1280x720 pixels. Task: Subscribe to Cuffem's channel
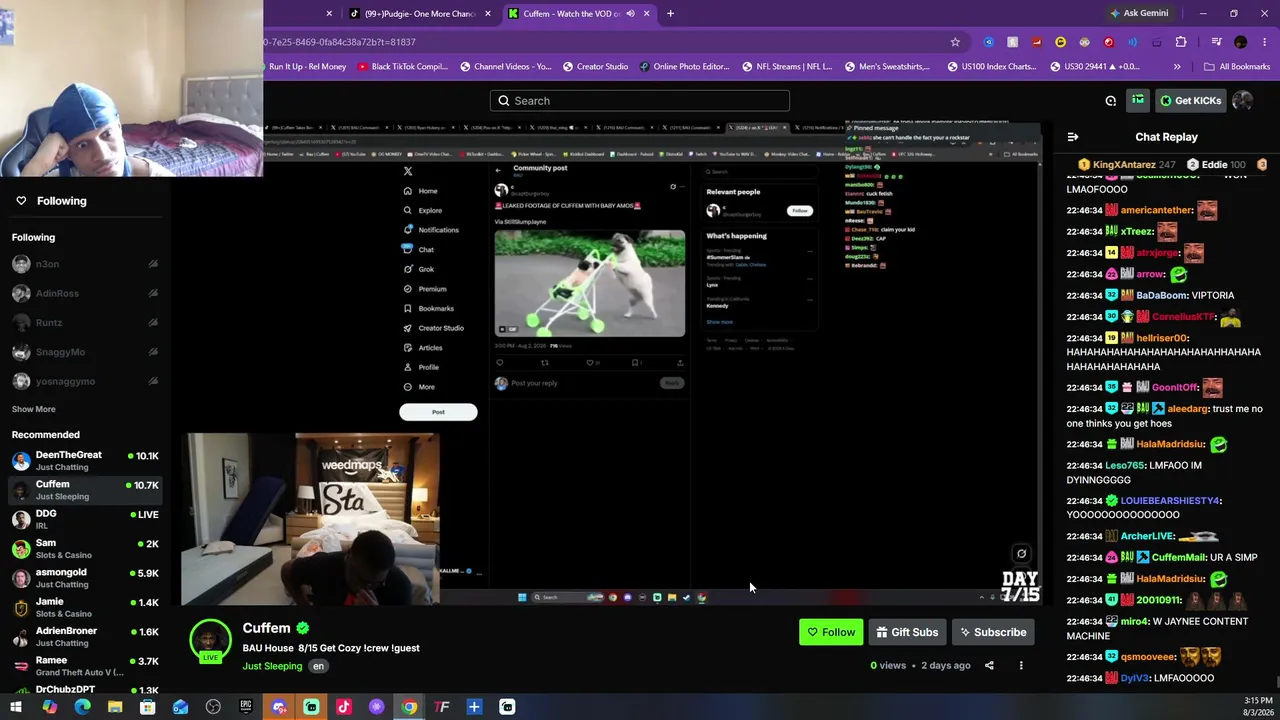(993, 632)
